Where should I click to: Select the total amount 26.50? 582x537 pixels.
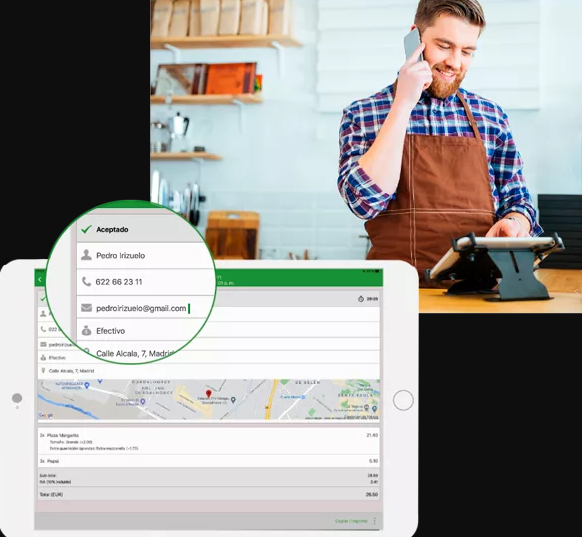click(372, 495)
